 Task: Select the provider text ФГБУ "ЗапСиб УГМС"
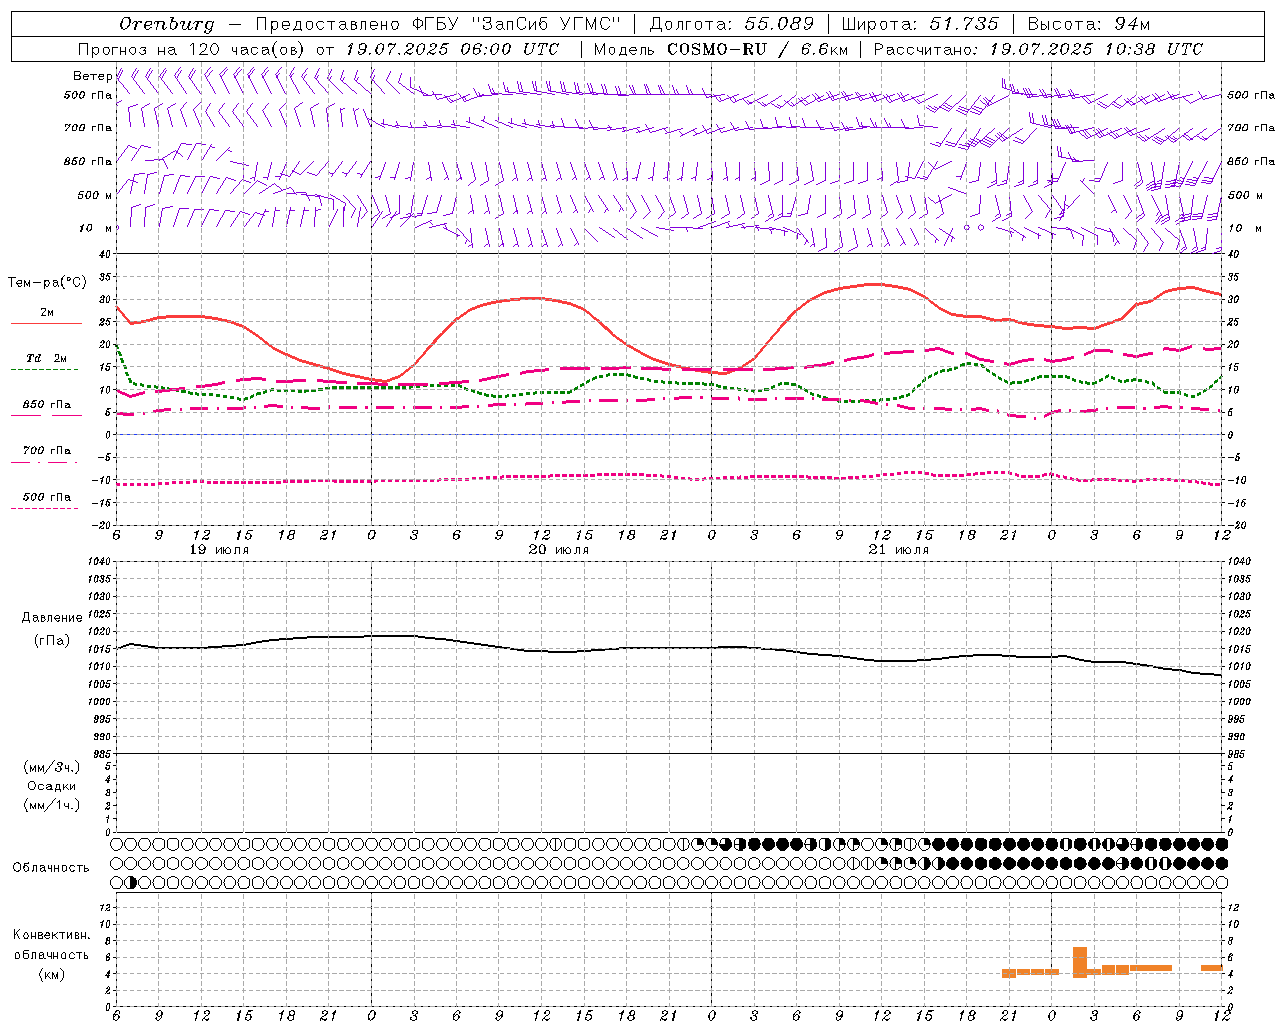[517, 24]
